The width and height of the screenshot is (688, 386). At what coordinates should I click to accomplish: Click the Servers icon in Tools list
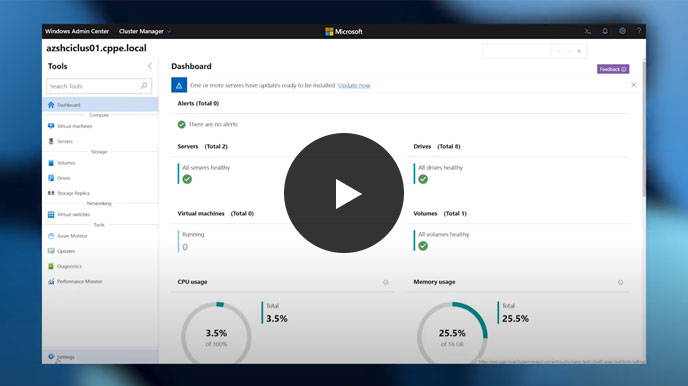[51, 141]
